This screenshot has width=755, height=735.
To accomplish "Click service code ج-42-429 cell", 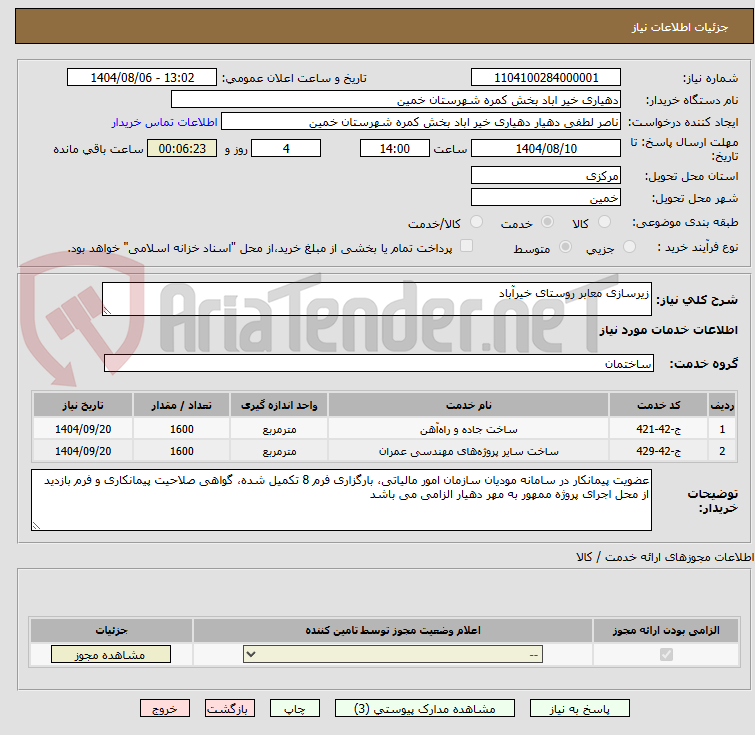I will 658,451.
